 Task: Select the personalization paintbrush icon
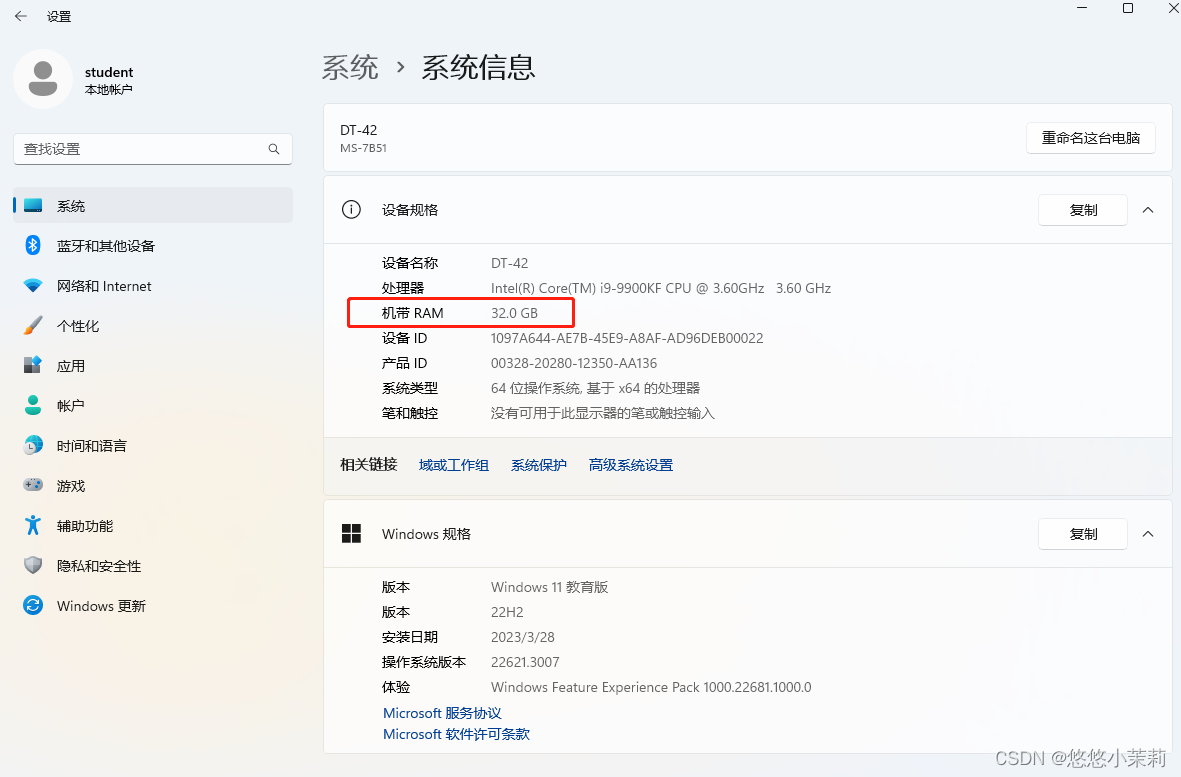[x=33, y=325]
